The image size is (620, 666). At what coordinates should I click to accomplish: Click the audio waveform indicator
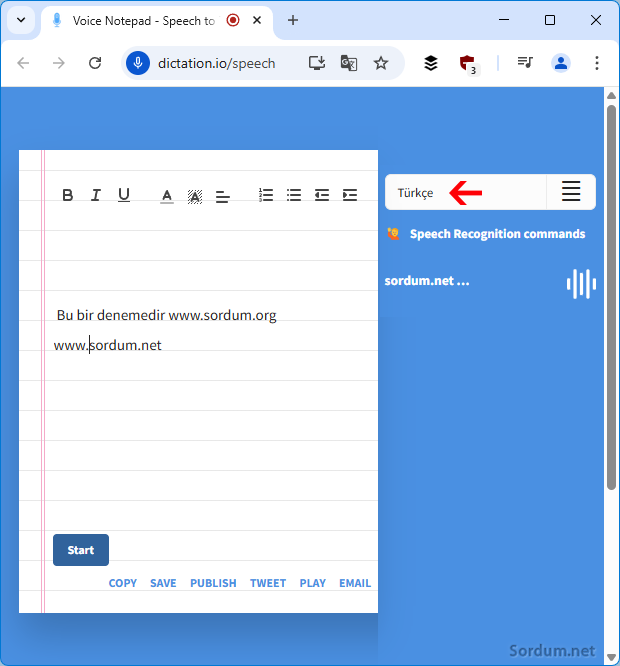point(581,284)
